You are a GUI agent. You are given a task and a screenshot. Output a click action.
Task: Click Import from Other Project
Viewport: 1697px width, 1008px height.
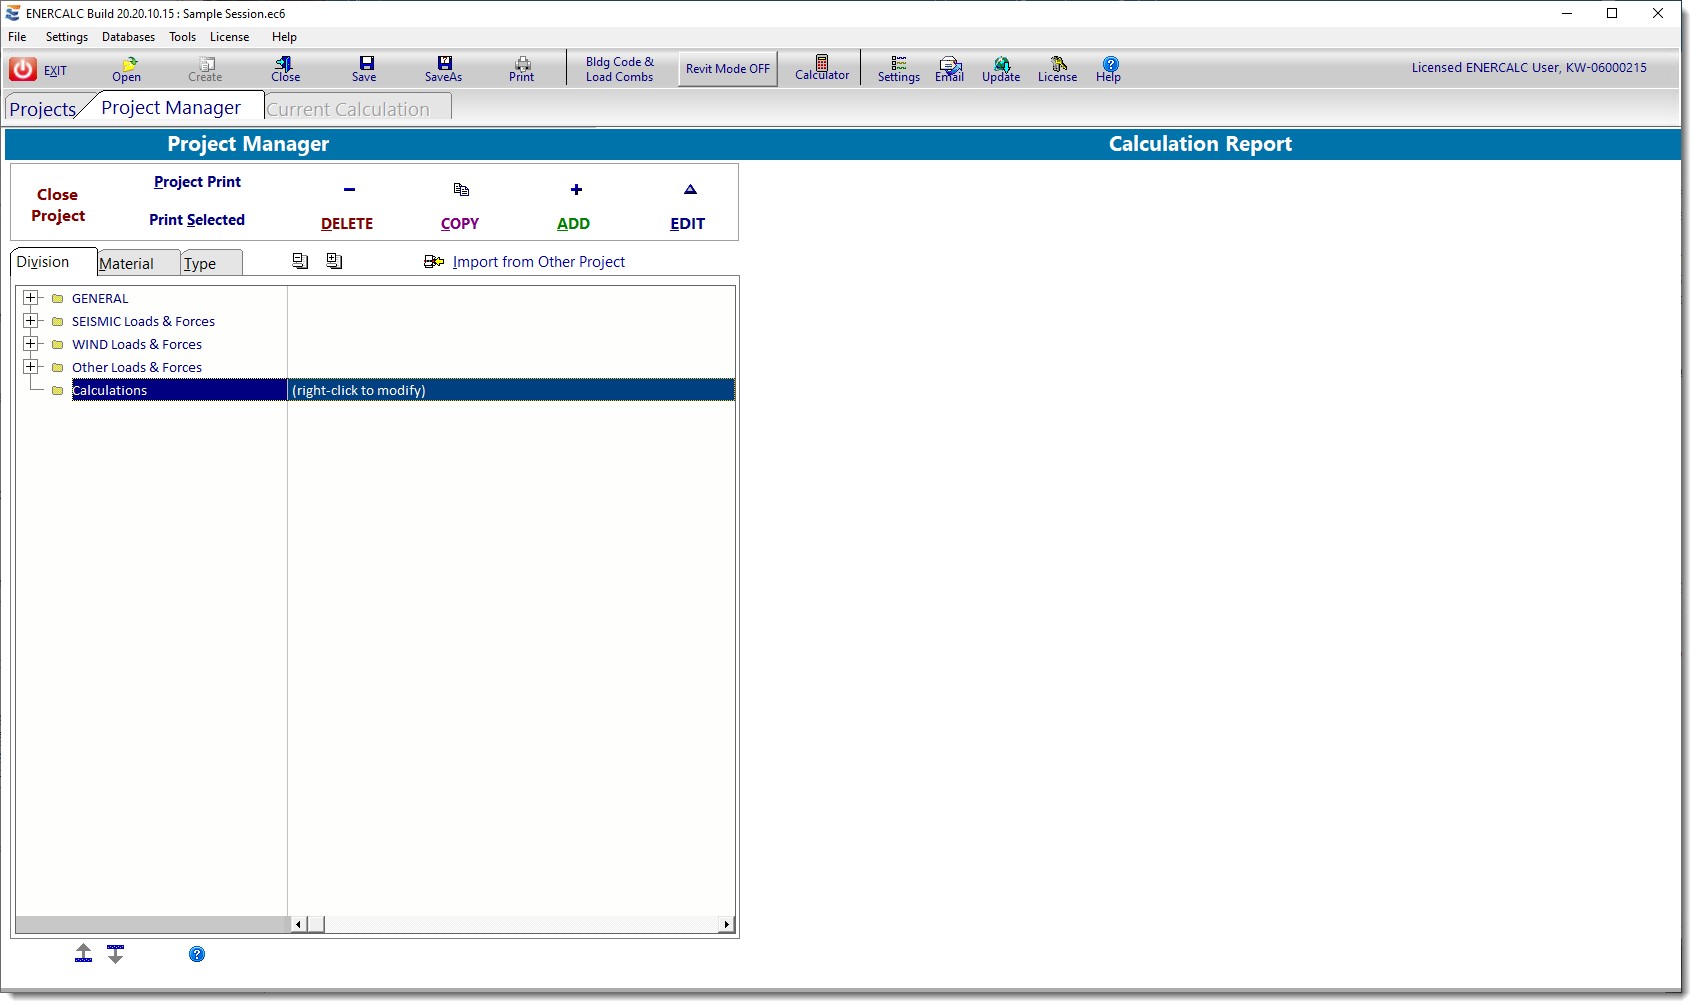tap(539, 261)
